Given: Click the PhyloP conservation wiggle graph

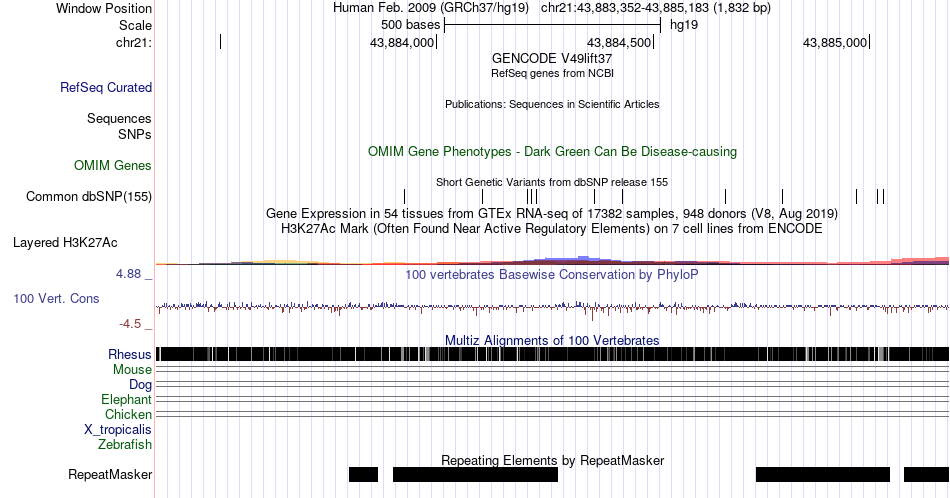Looking at the screenshot, I should coord(552,308).
